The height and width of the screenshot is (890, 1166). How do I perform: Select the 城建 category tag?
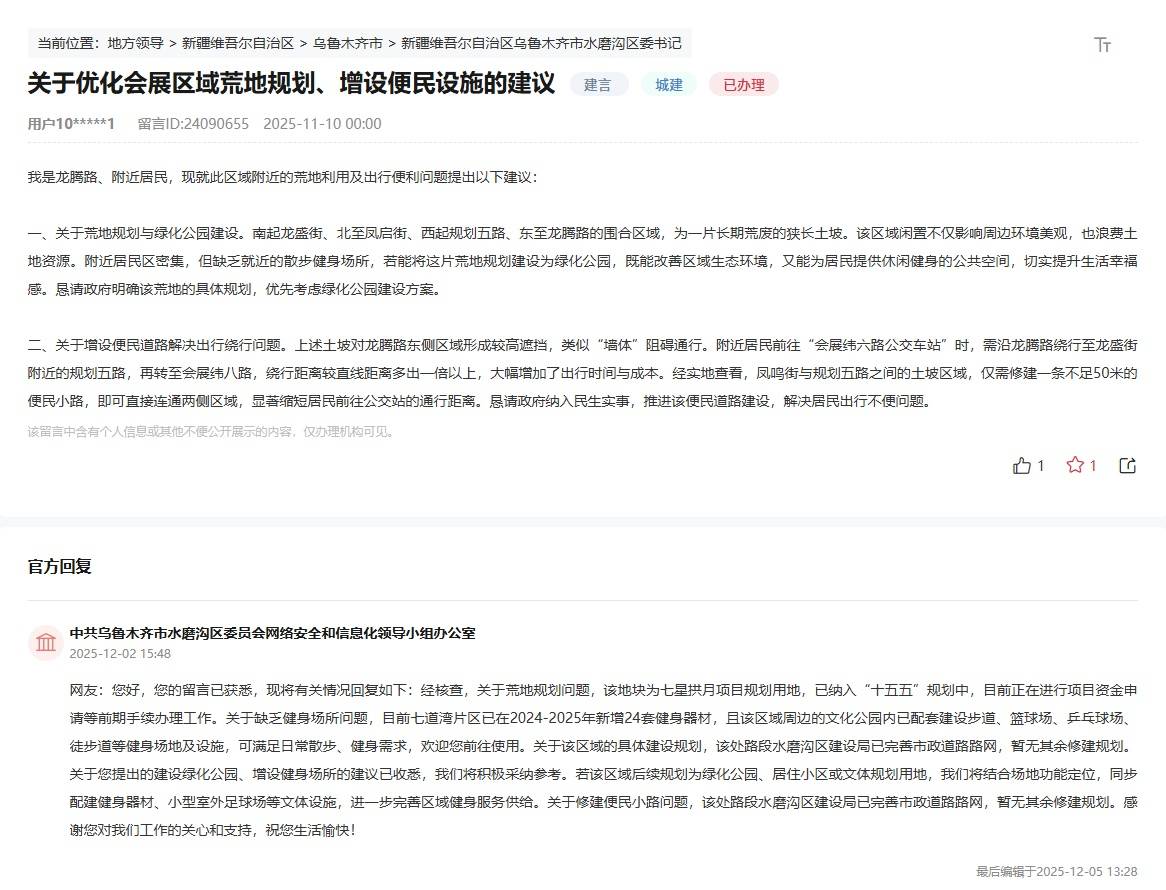(669, 85)
